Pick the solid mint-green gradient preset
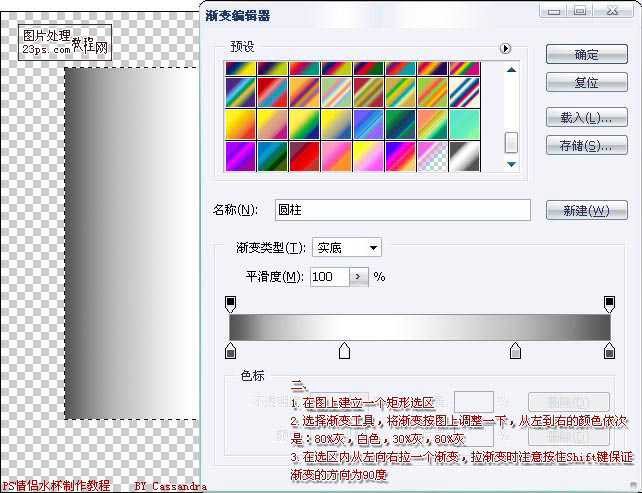Image resolution: width=642 pixels, height=493 pixels. 464,124
